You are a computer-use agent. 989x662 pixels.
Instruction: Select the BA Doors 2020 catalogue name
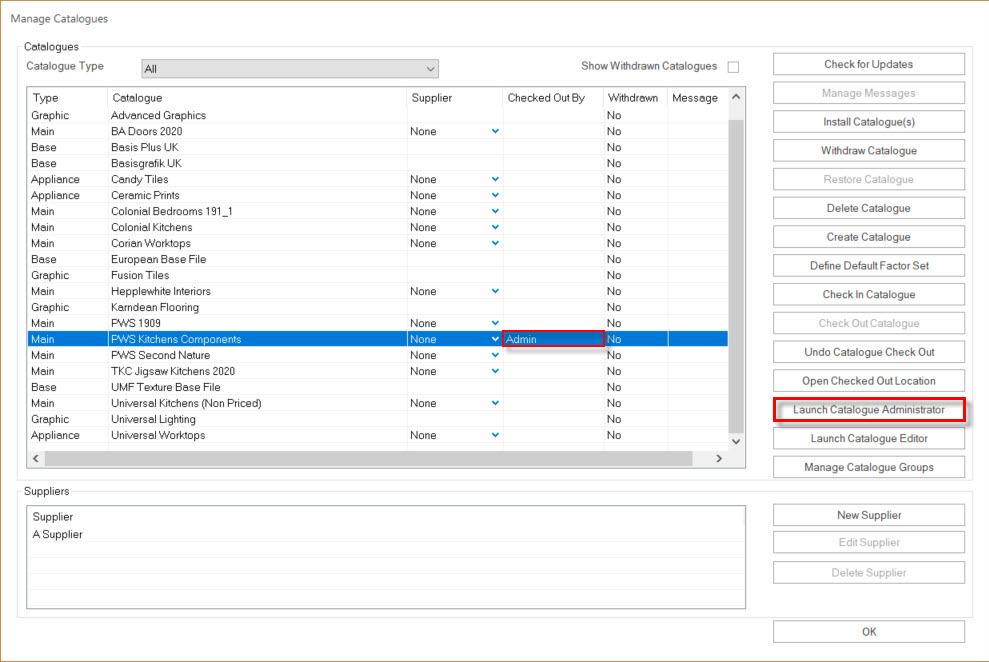(x=146, y=131)
